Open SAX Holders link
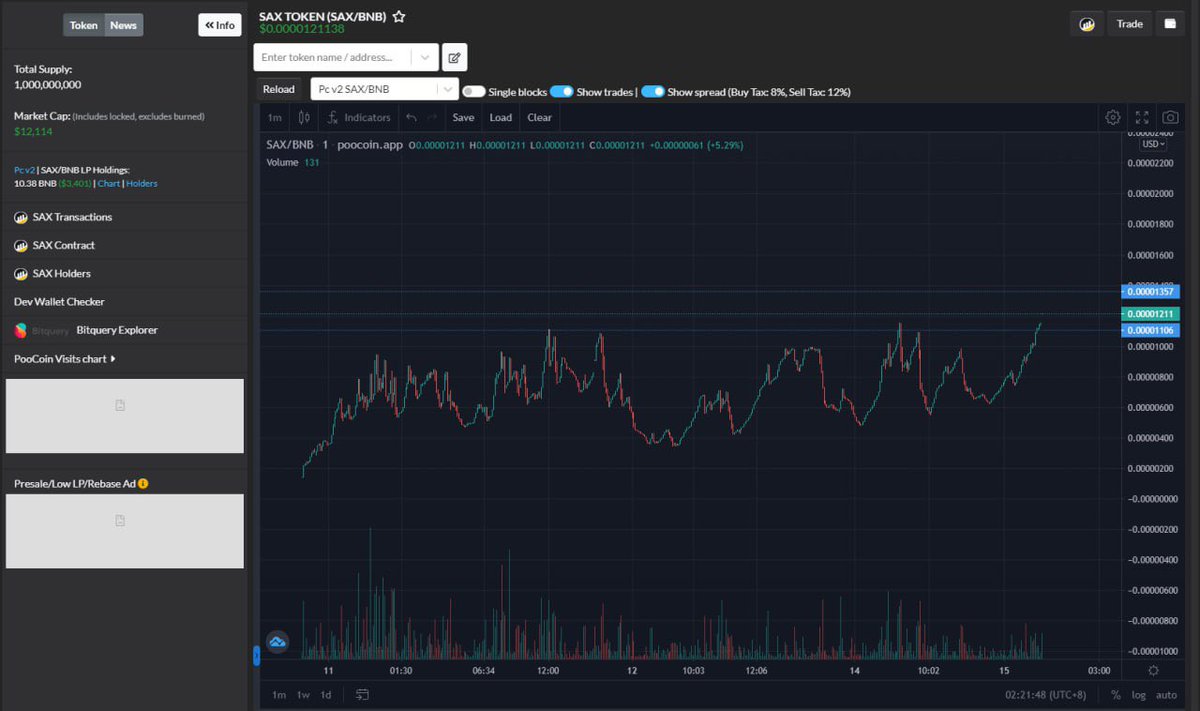The image size is (1200, 711). [61, 273]
